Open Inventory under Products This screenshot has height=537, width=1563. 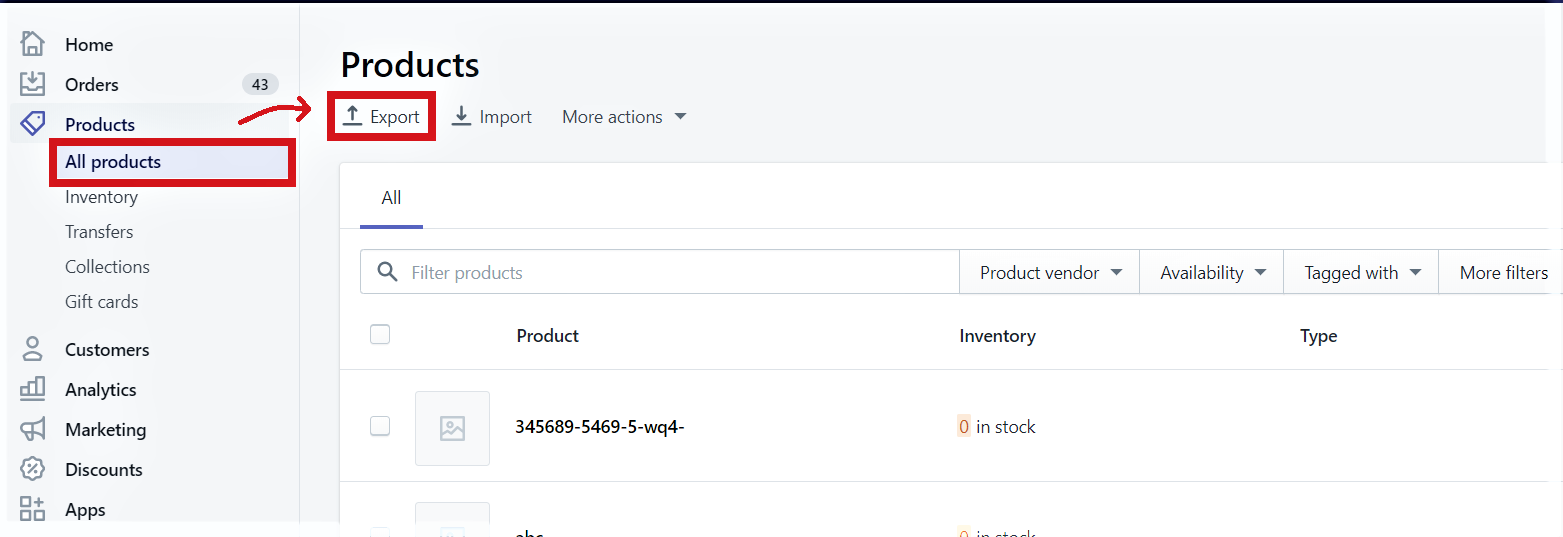pos(101,197)
